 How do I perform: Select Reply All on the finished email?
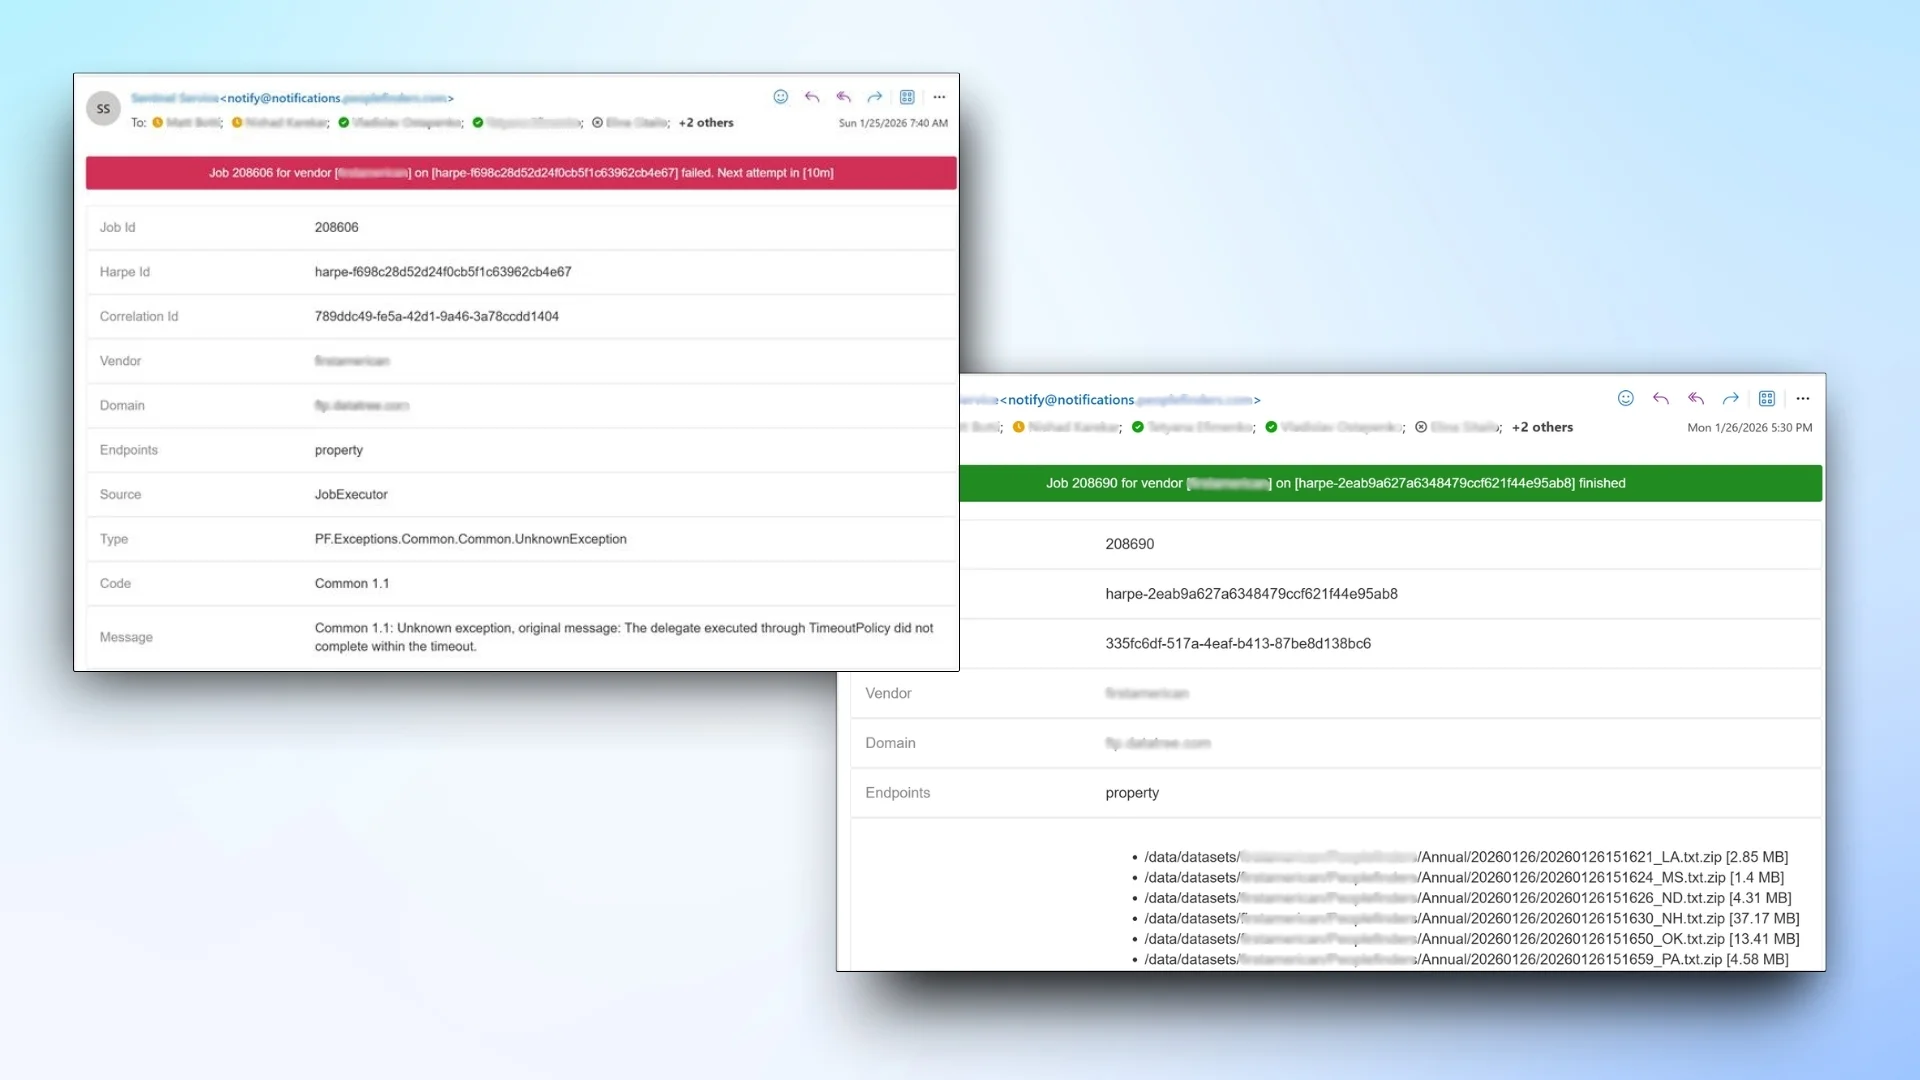point(1697,398)
